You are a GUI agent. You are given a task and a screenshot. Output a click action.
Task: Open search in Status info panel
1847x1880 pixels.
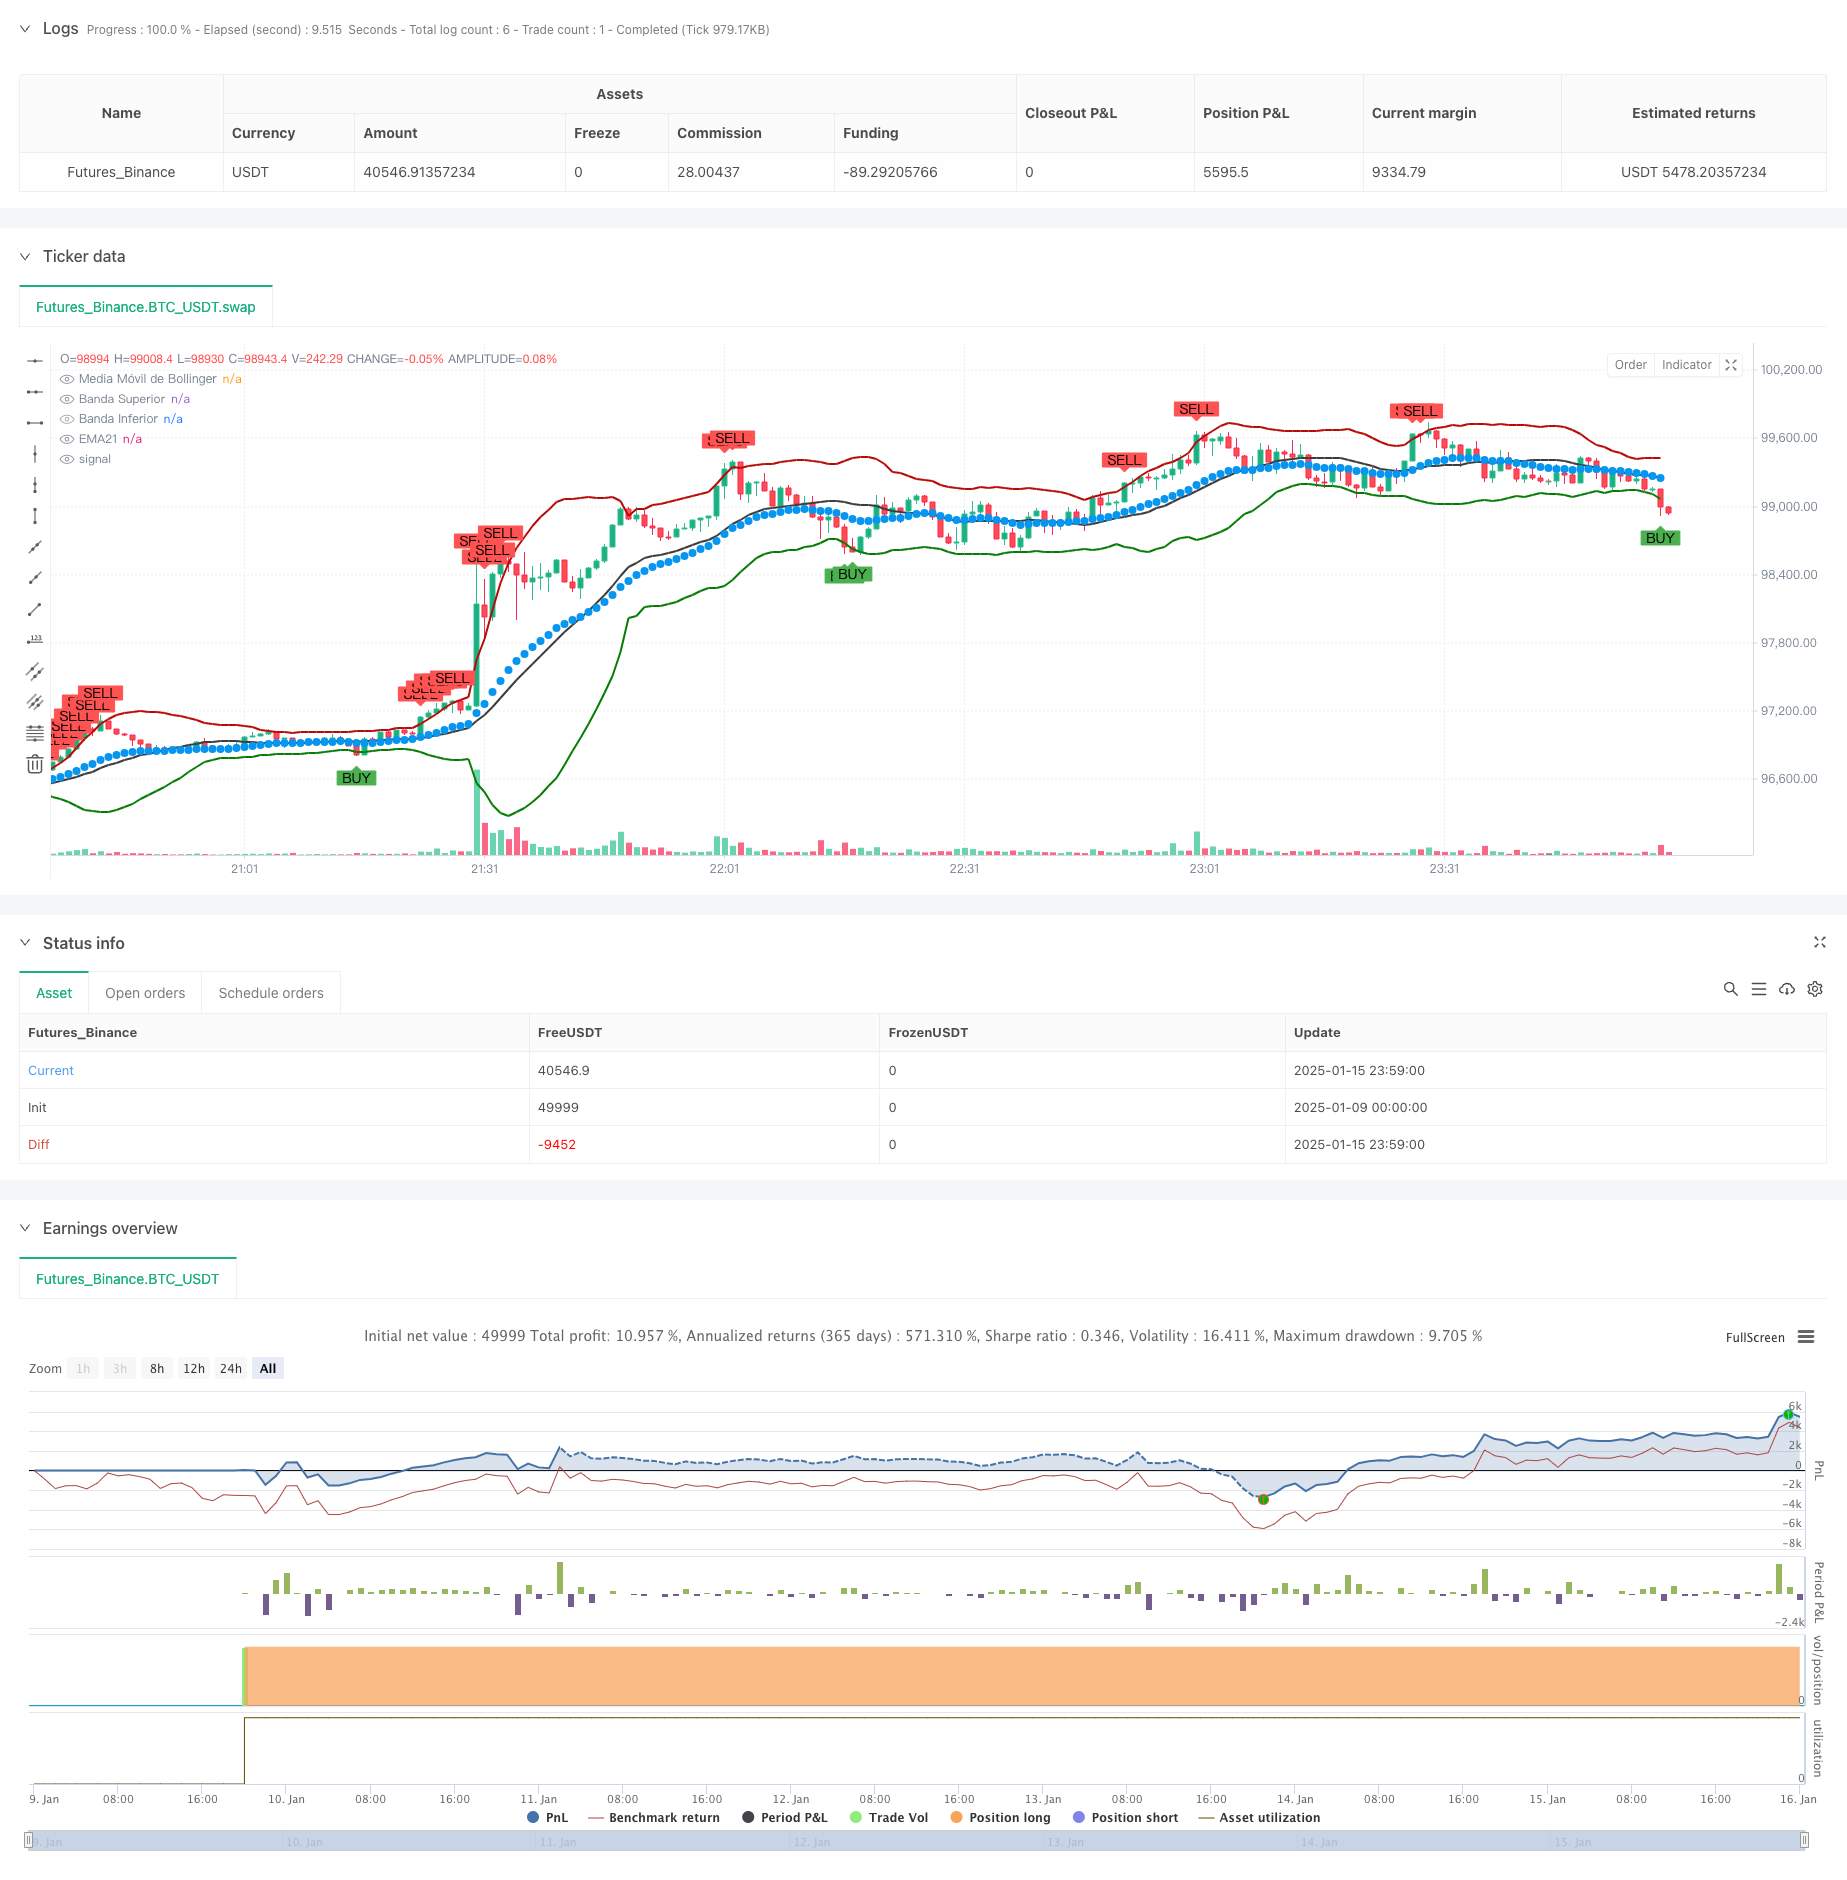[1730, 989]
